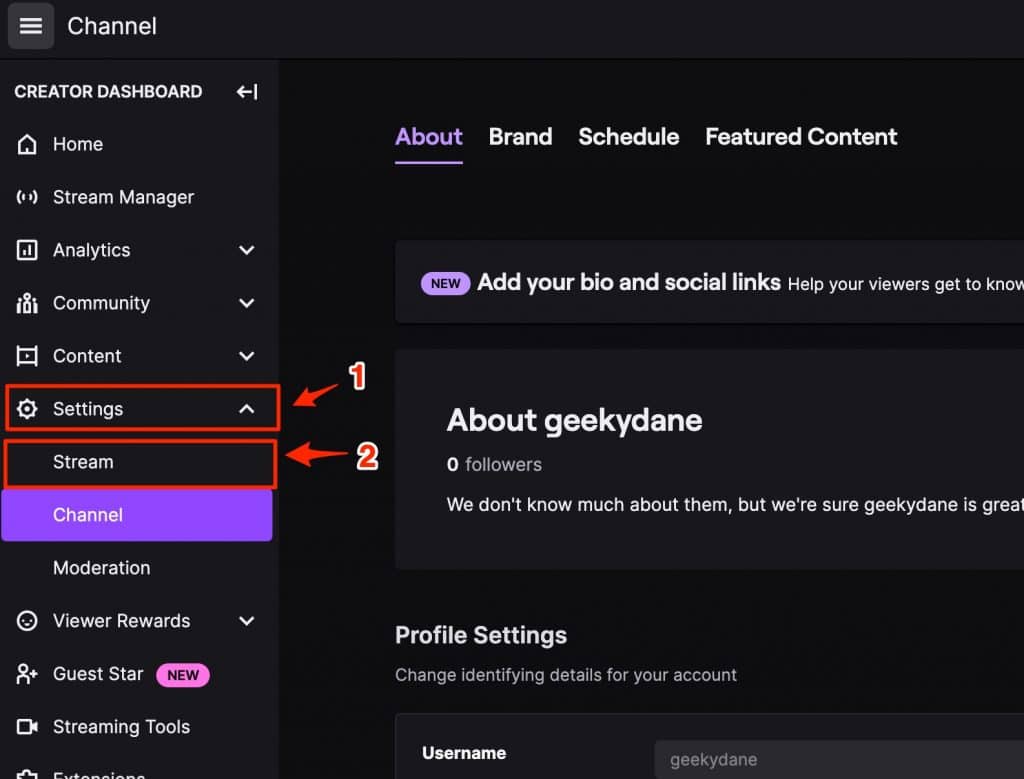Switch to the About tab
This screenshot has height=779, width=1024.
pyautogui.click(x=428, y=137)
